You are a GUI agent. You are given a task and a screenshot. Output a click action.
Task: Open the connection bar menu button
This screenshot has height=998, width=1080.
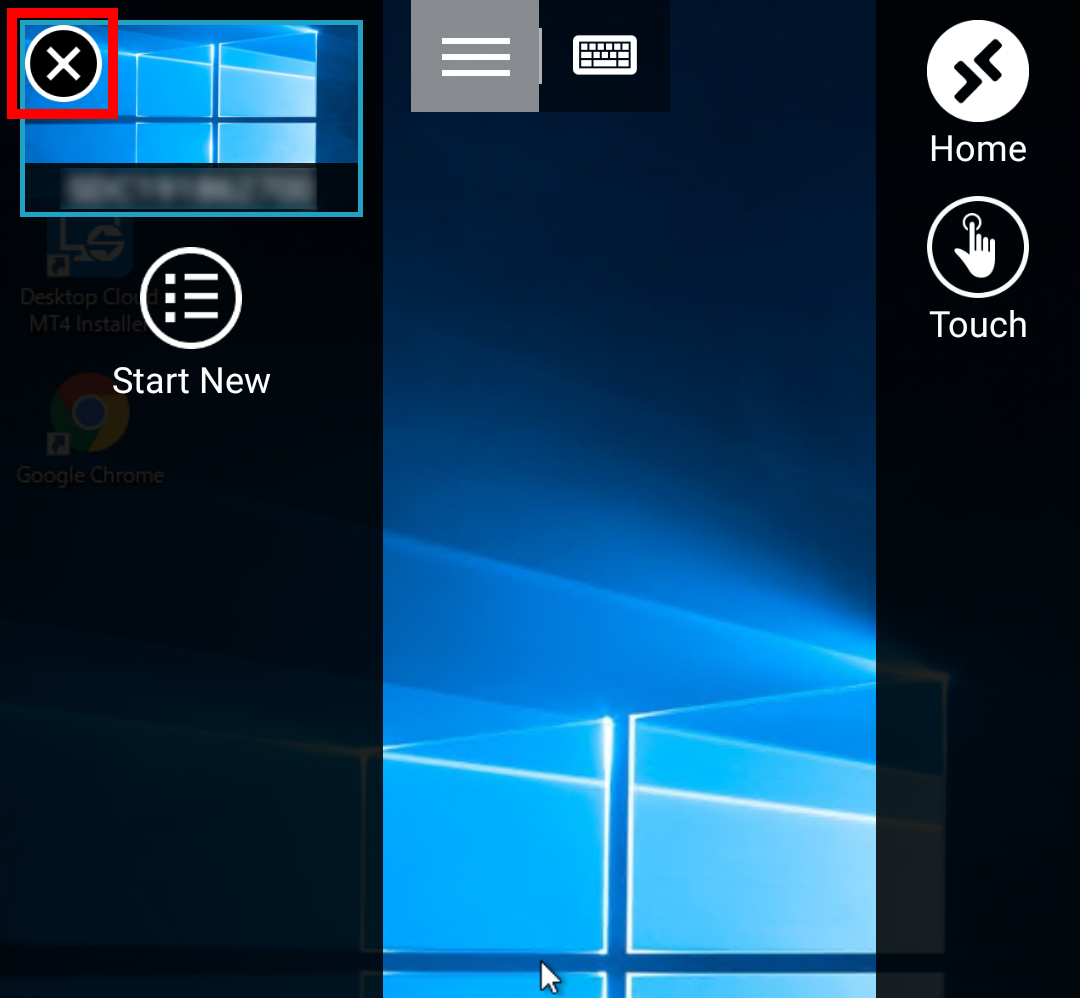[475, 56]
